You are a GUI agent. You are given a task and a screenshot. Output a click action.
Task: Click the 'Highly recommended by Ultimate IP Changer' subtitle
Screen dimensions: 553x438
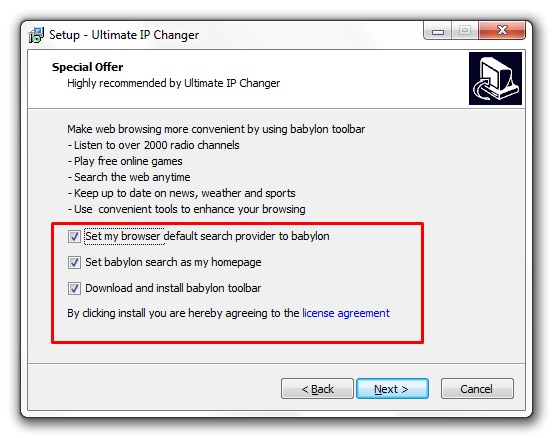pos(174,83)
